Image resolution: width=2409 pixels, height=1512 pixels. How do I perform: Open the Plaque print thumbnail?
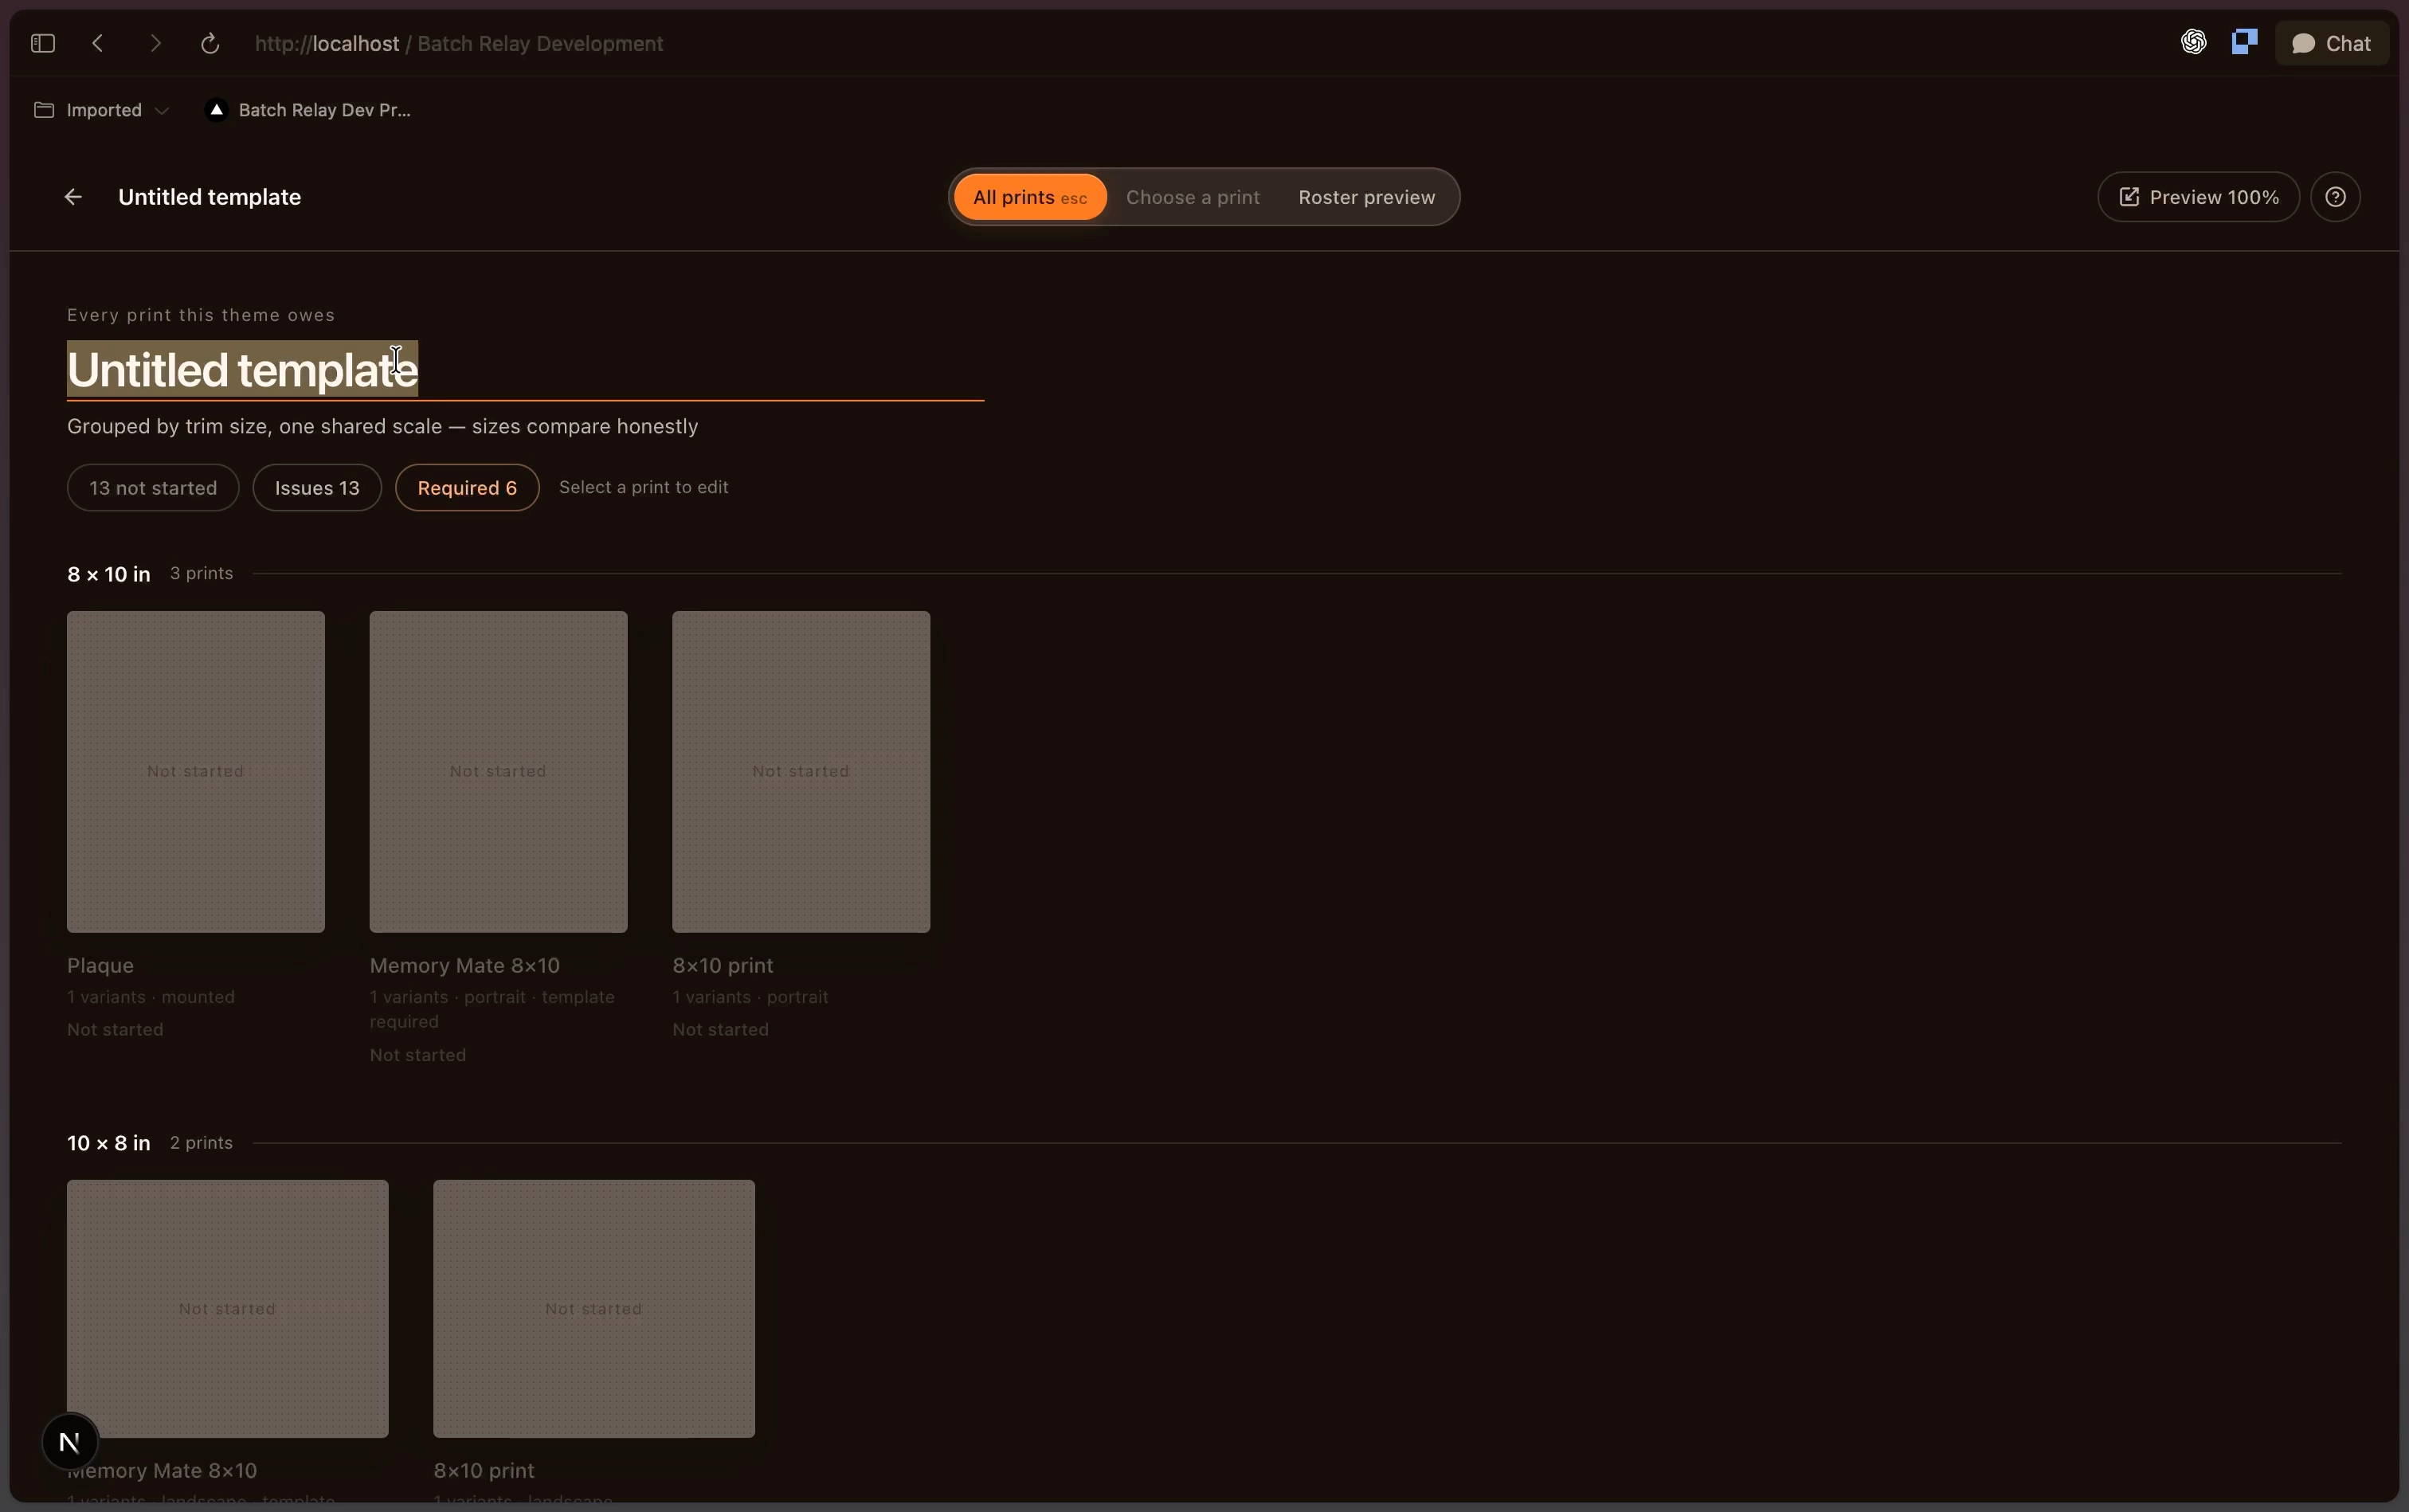[x=196, y=772]
